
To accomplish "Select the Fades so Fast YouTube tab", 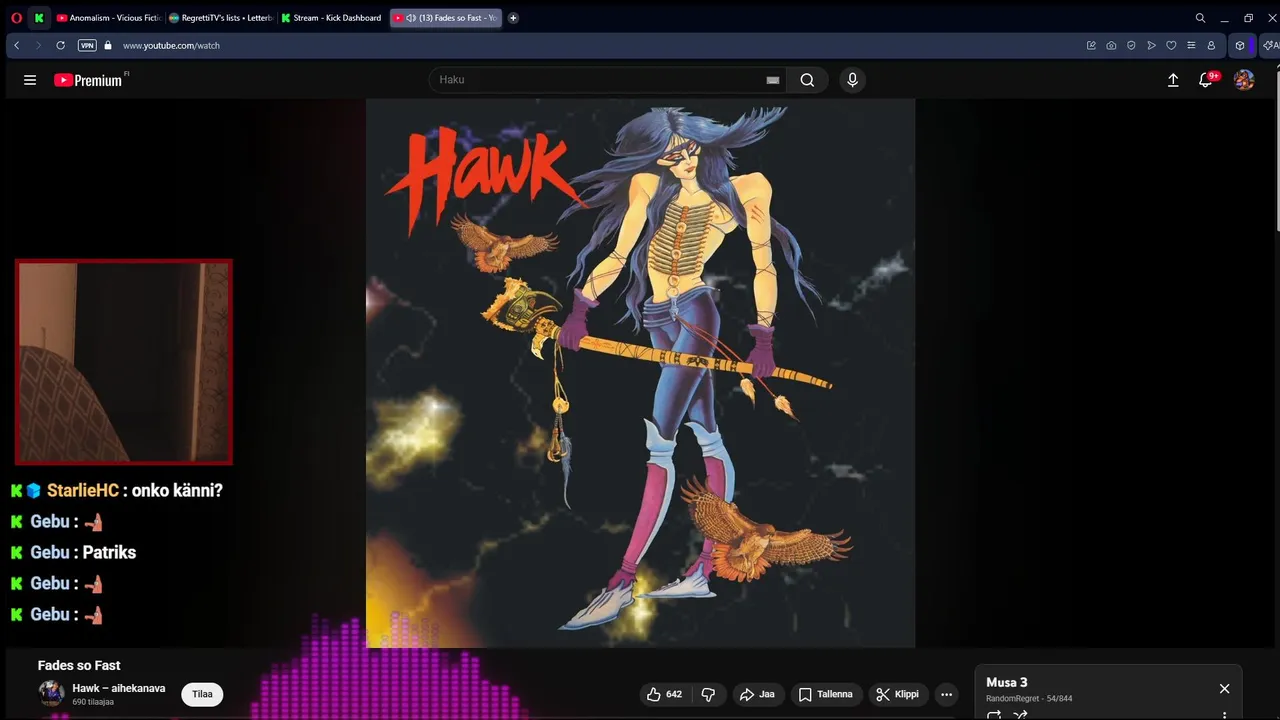I will click(445, 18).
